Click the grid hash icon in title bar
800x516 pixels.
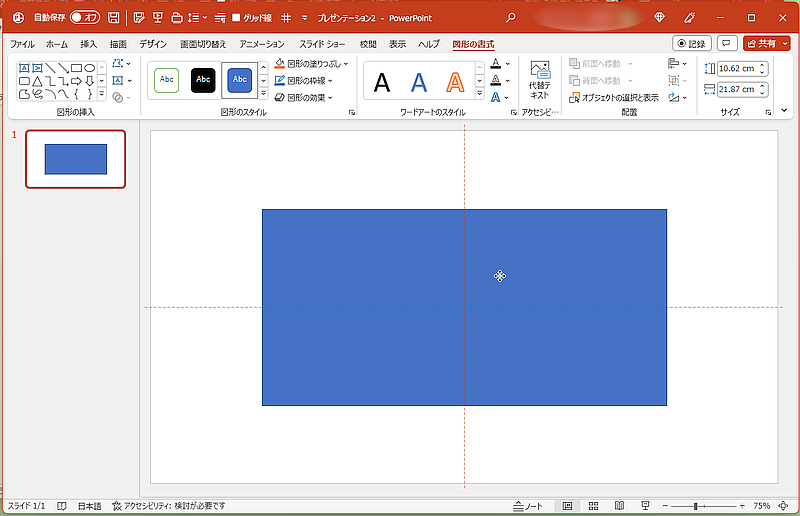tap(286, 18)
